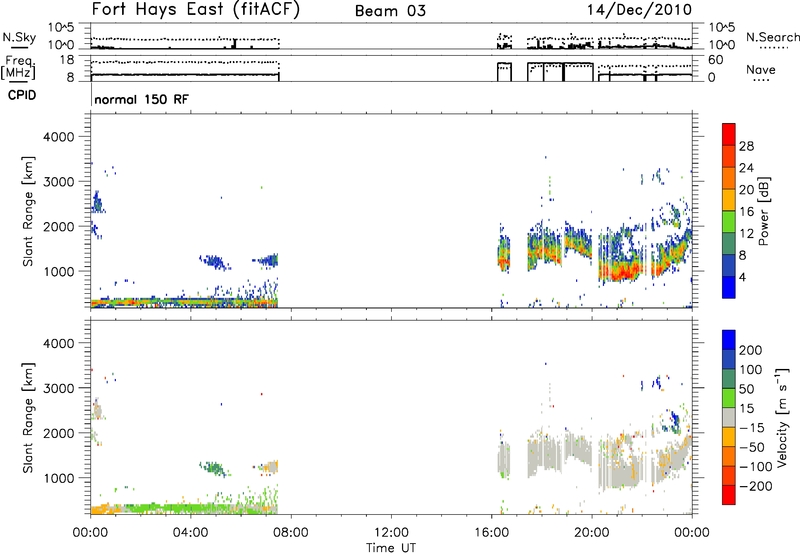
Task: Click the "Nave" legend label
Action: point(761,69)
